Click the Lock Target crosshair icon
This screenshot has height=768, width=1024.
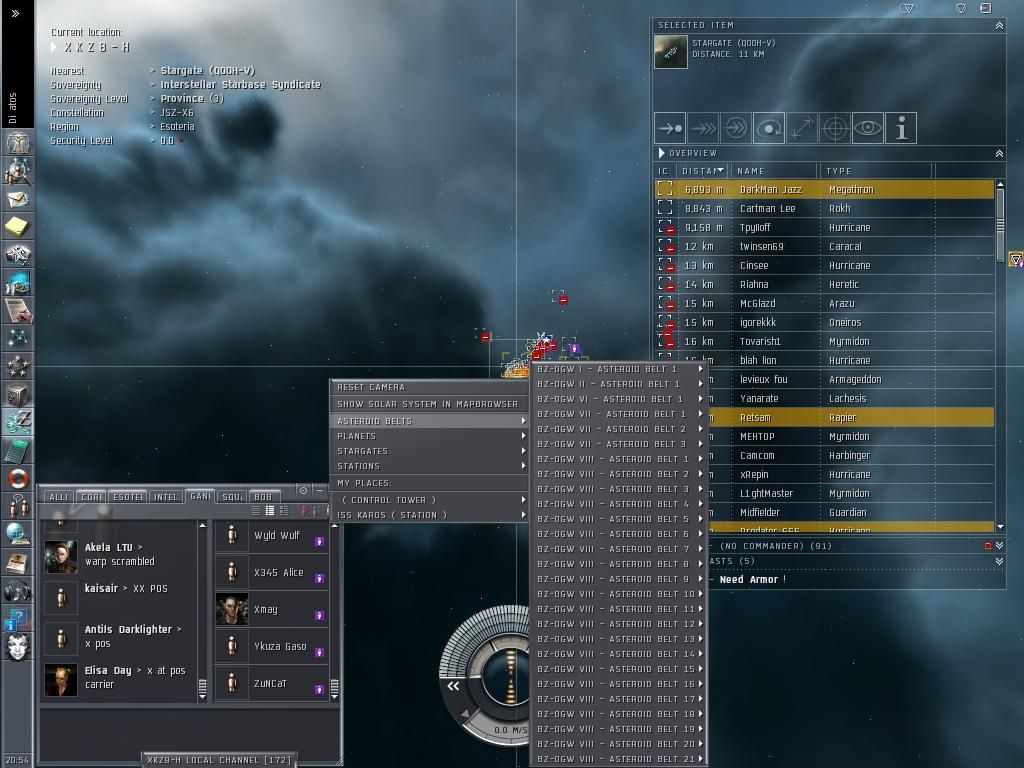[835, 128]
